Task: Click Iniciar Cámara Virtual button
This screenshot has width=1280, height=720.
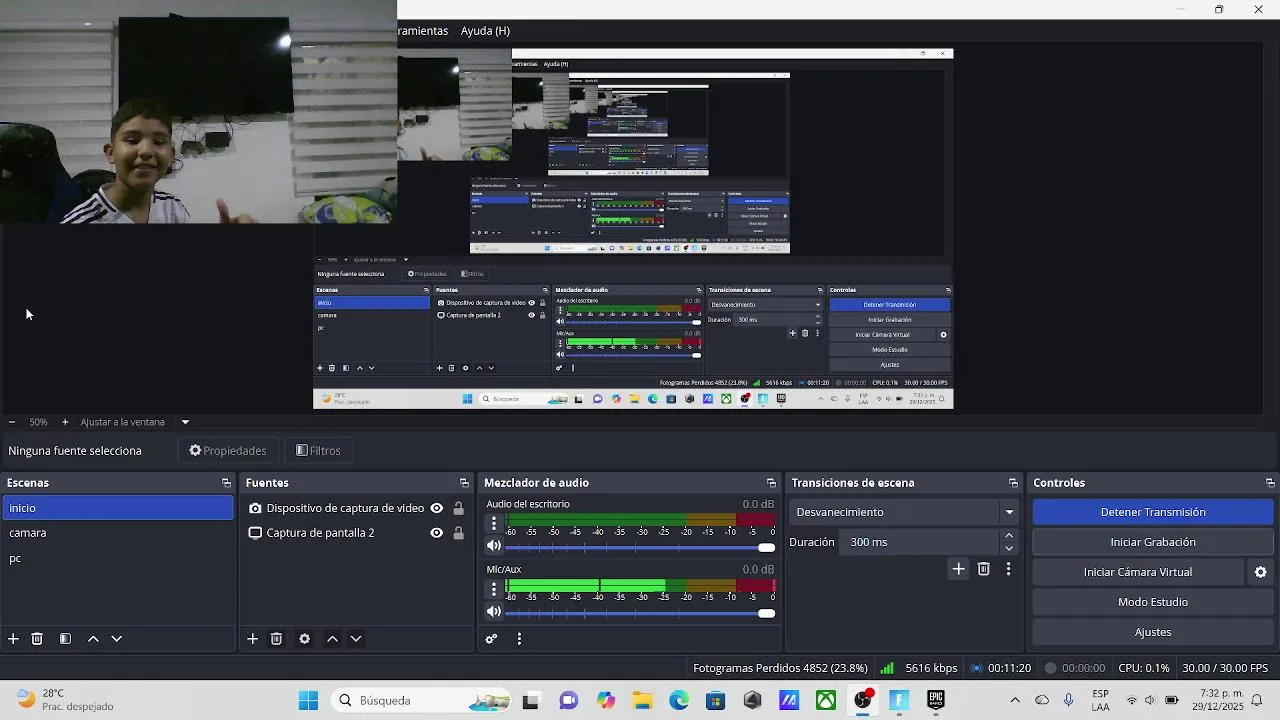Action: pyautogui.click(x=1138, y=572)
